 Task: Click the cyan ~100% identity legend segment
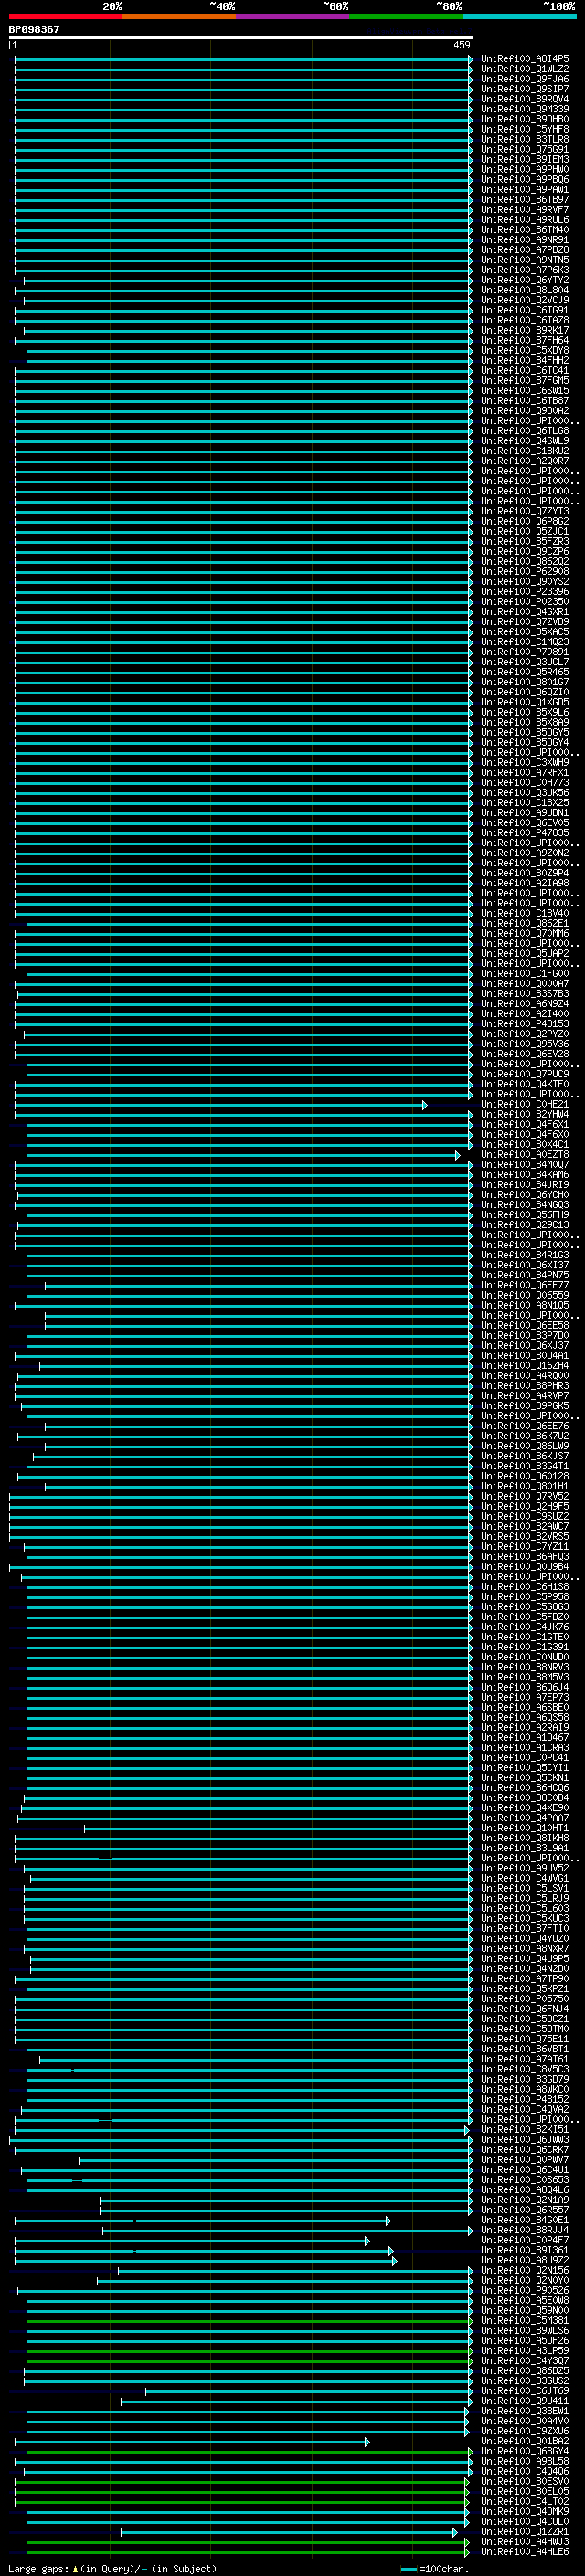(519, 16)
